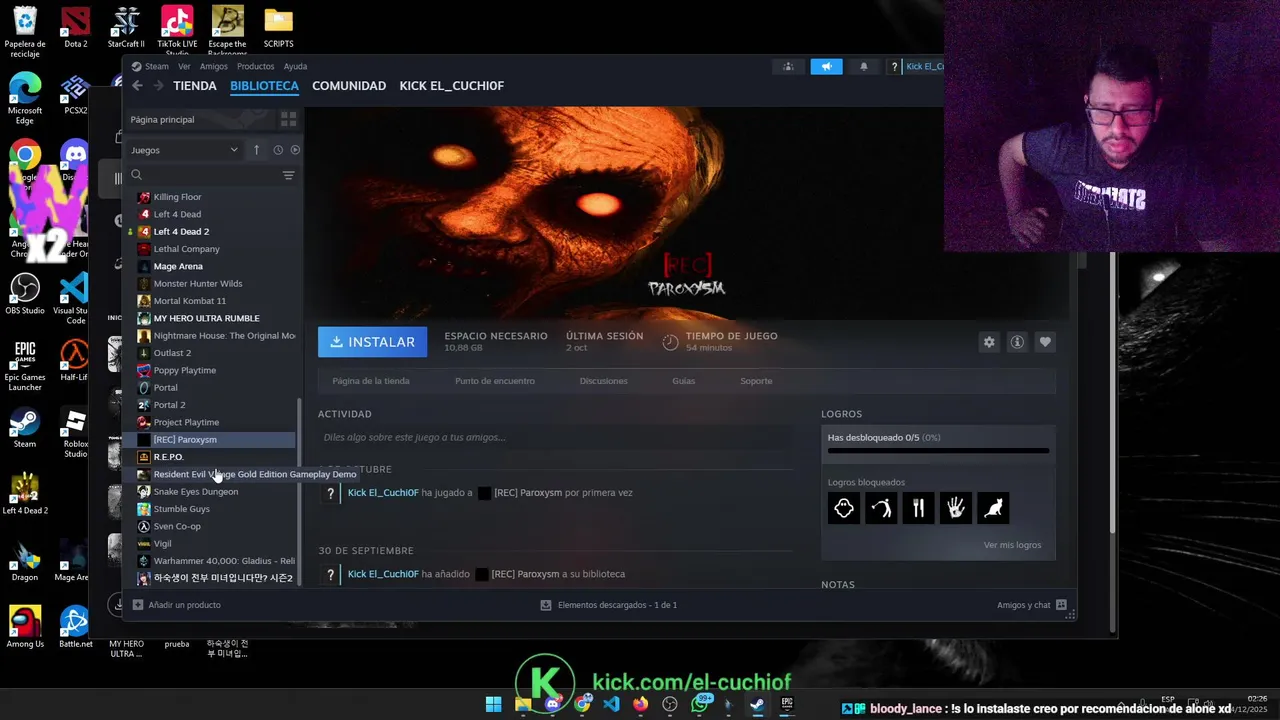The width and height of the screenshot is (1280, 720).
Task: Switch library to grid view icon
Action: coord(288,119)
